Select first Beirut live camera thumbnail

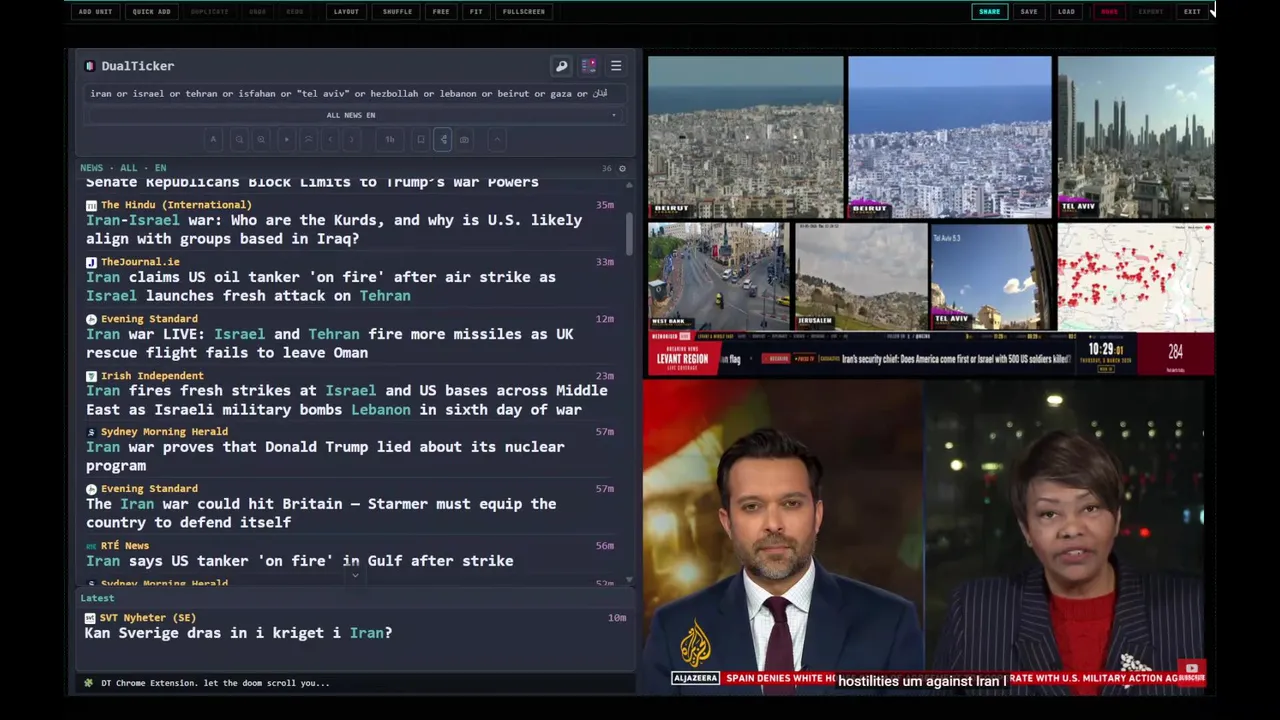[745, 137]
